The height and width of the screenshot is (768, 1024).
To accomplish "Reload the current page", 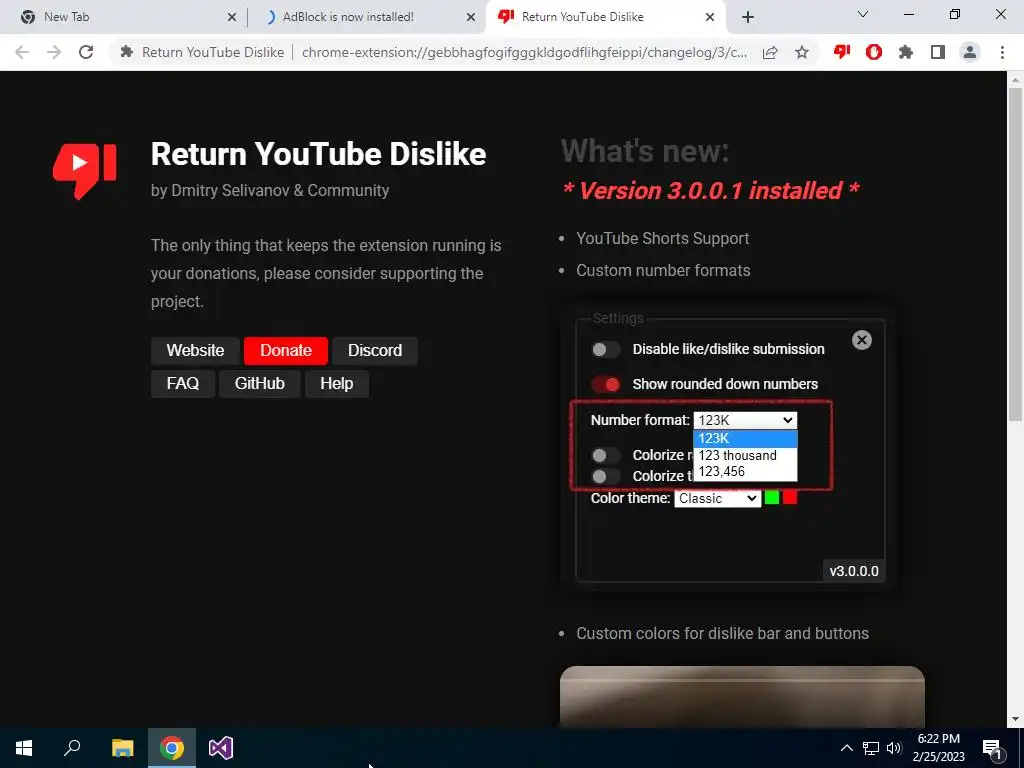I will click(86, 52).
